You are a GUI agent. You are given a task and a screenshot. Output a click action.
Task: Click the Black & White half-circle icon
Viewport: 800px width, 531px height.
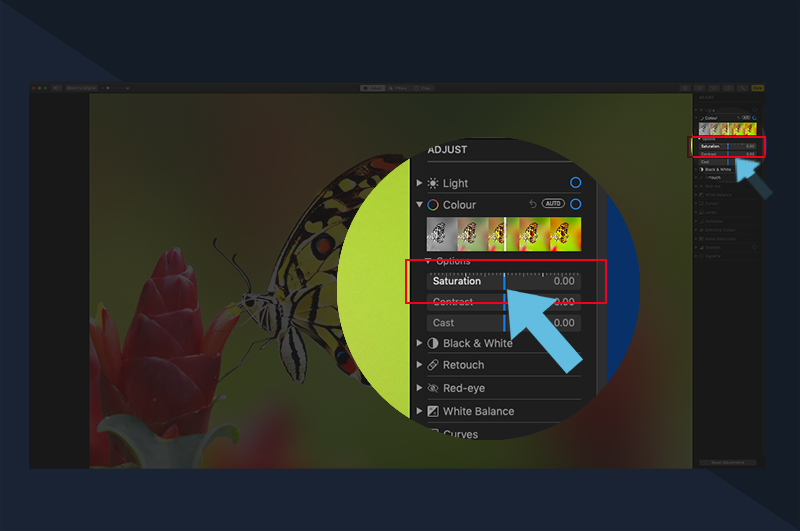click(x=433, y=343)
